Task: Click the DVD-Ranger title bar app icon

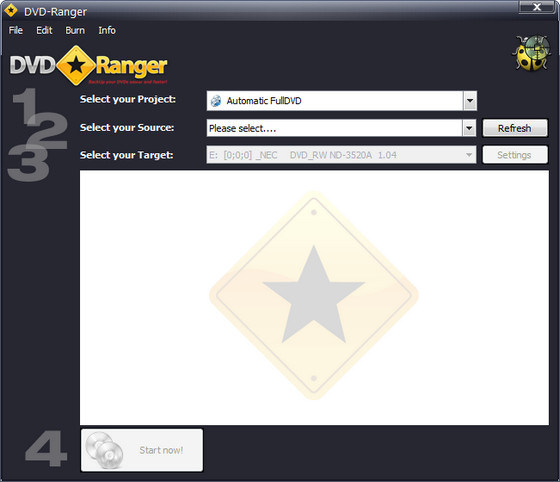Action: 11,10
